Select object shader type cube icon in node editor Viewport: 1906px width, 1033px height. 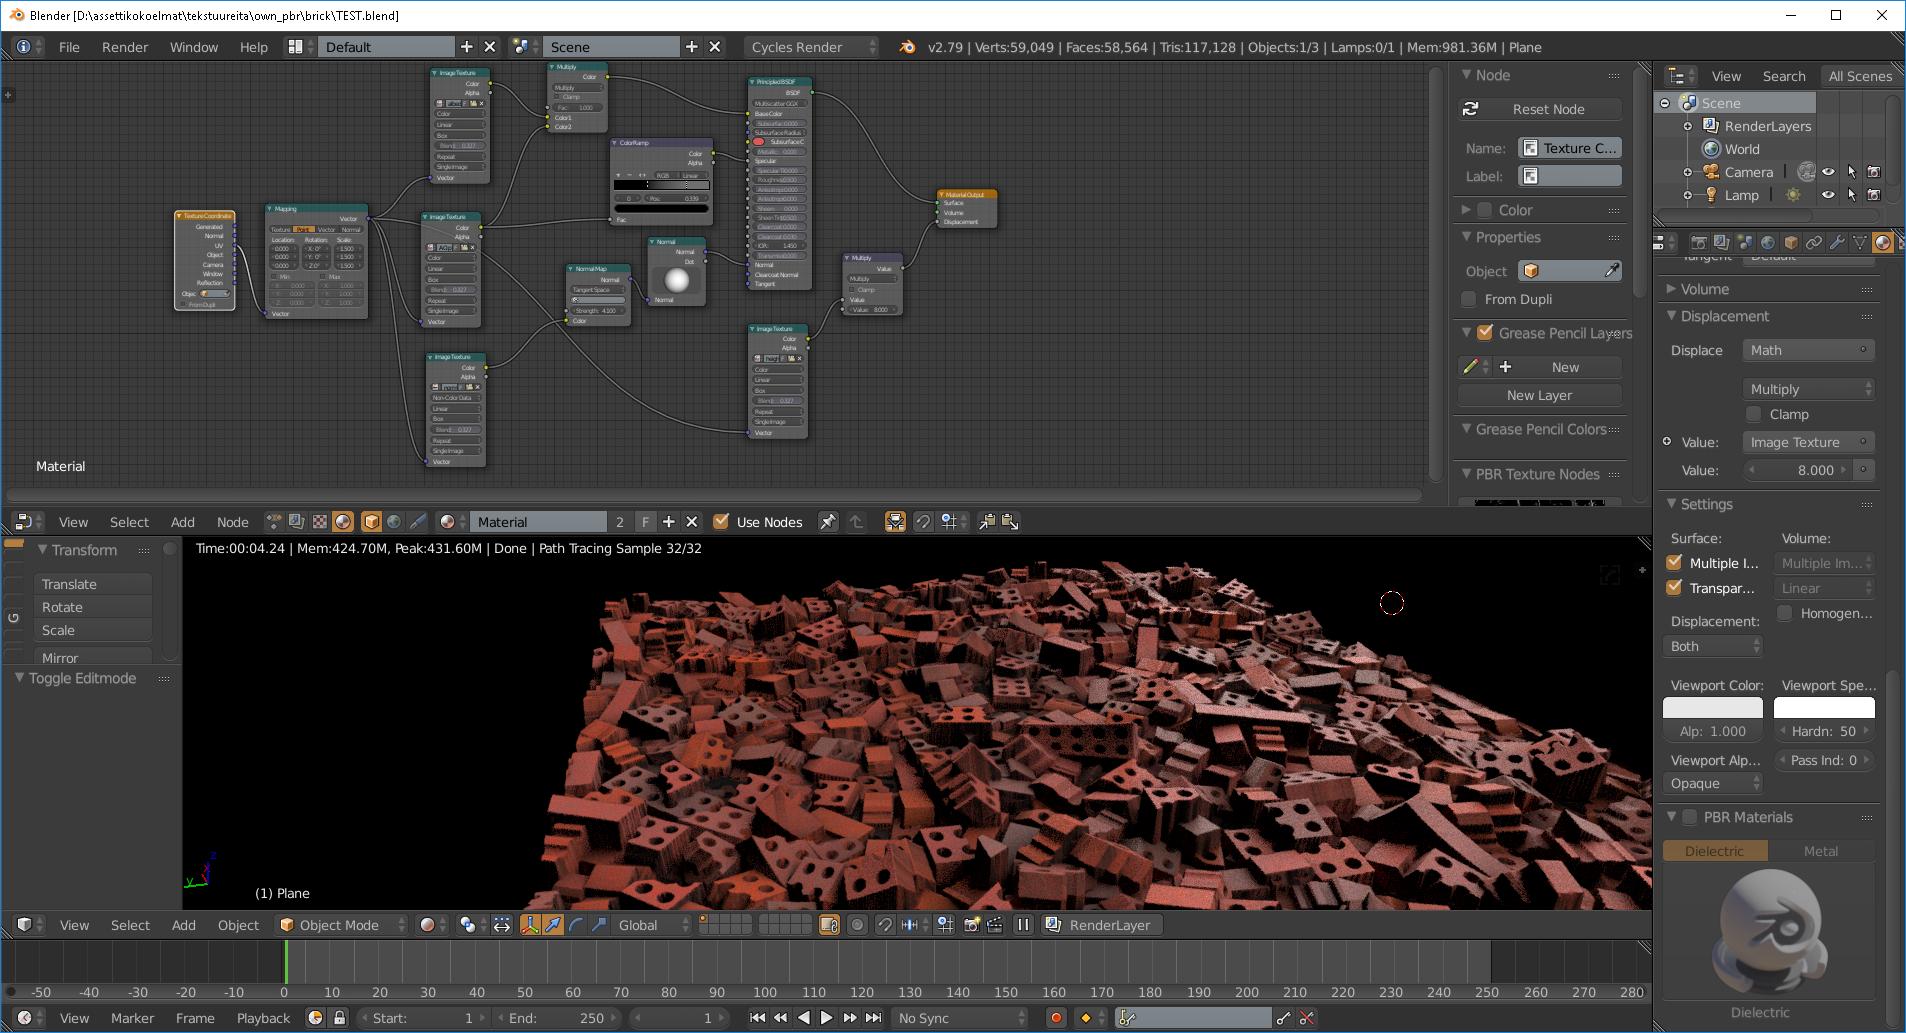(371, 522)
